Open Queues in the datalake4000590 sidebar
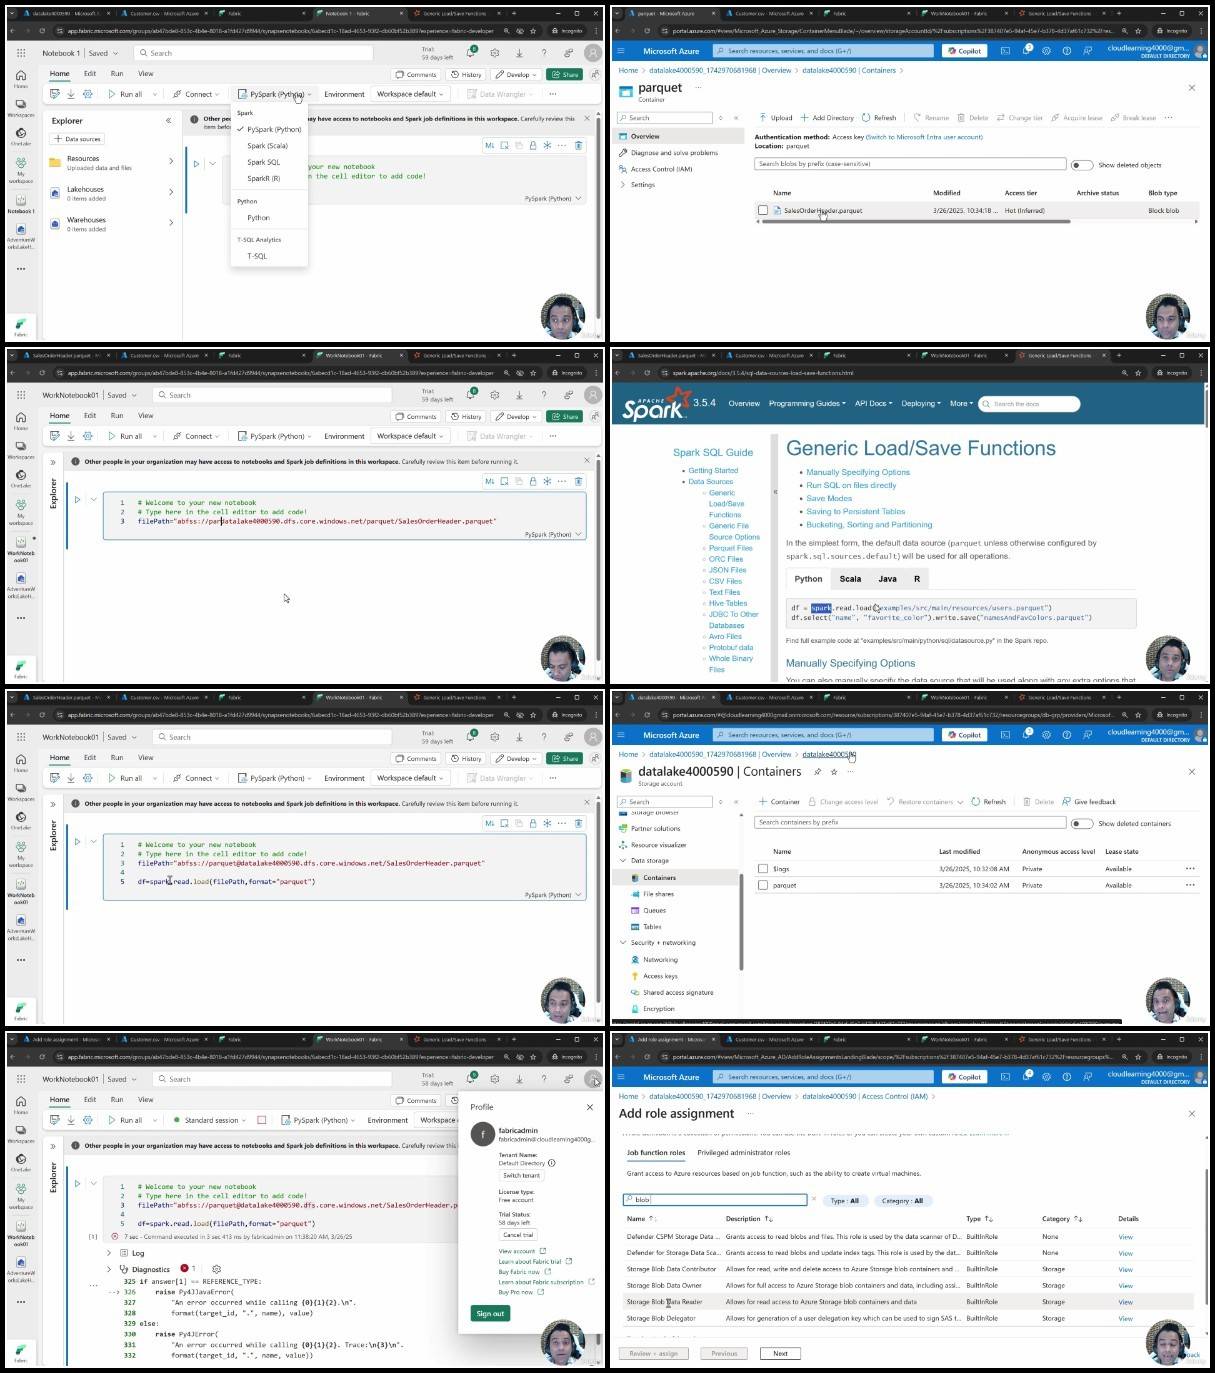Screen dimensions: 1215x1373 click(x=654, y=910)
